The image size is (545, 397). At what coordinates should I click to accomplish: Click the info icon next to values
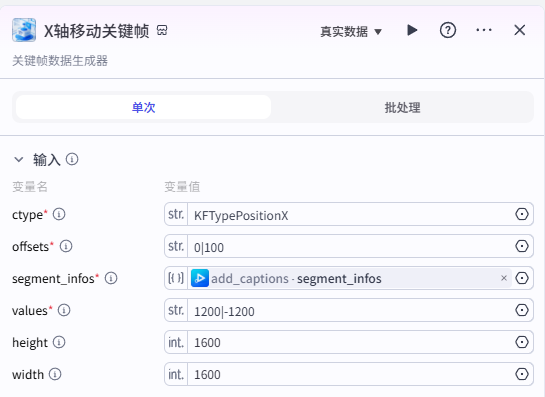[x=64, y=310]
